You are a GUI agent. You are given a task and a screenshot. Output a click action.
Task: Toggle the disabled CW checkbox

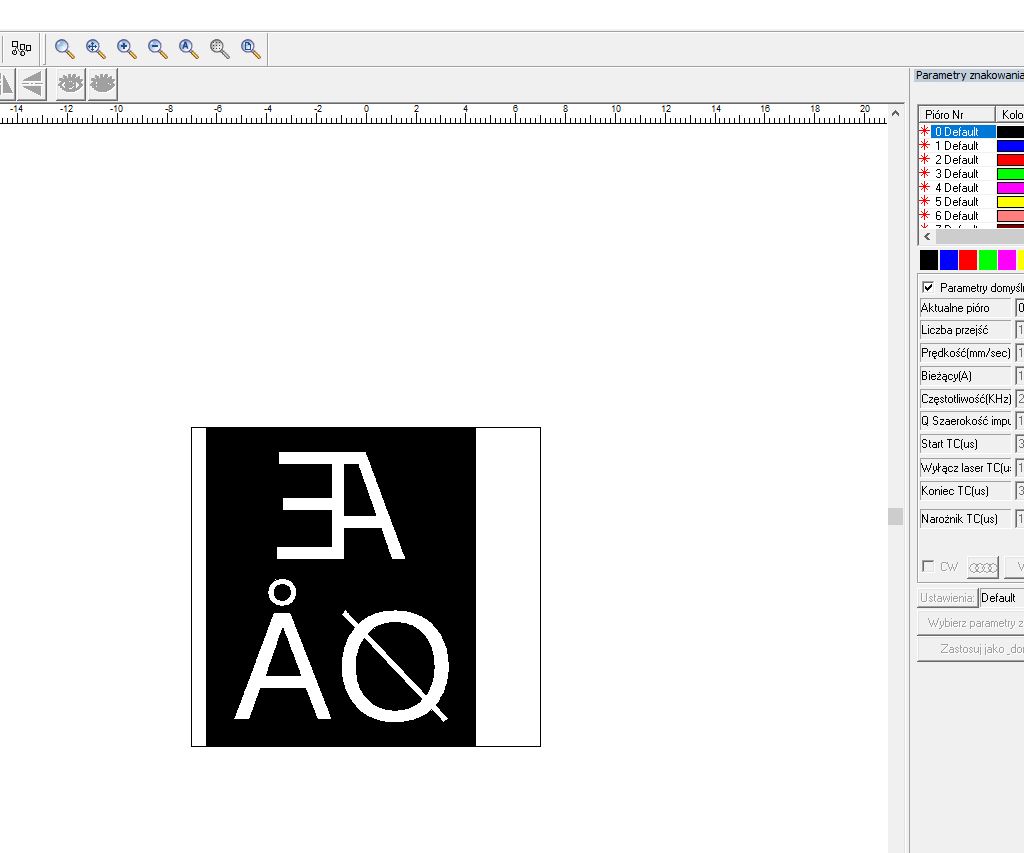click(x=927, y=566)
